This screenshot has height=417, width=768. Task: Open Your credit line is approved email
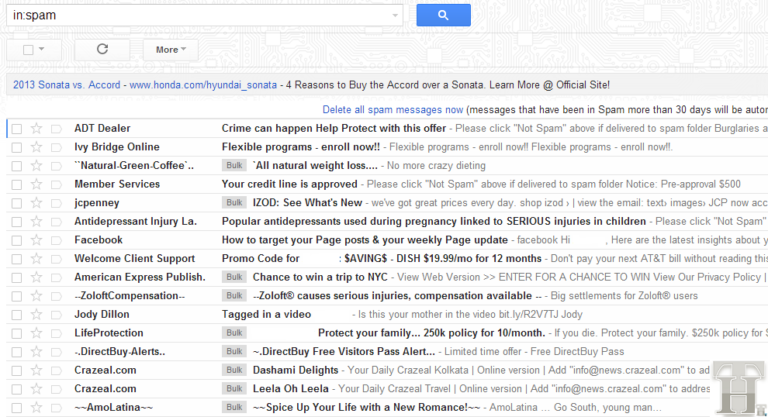pos(289,184)
